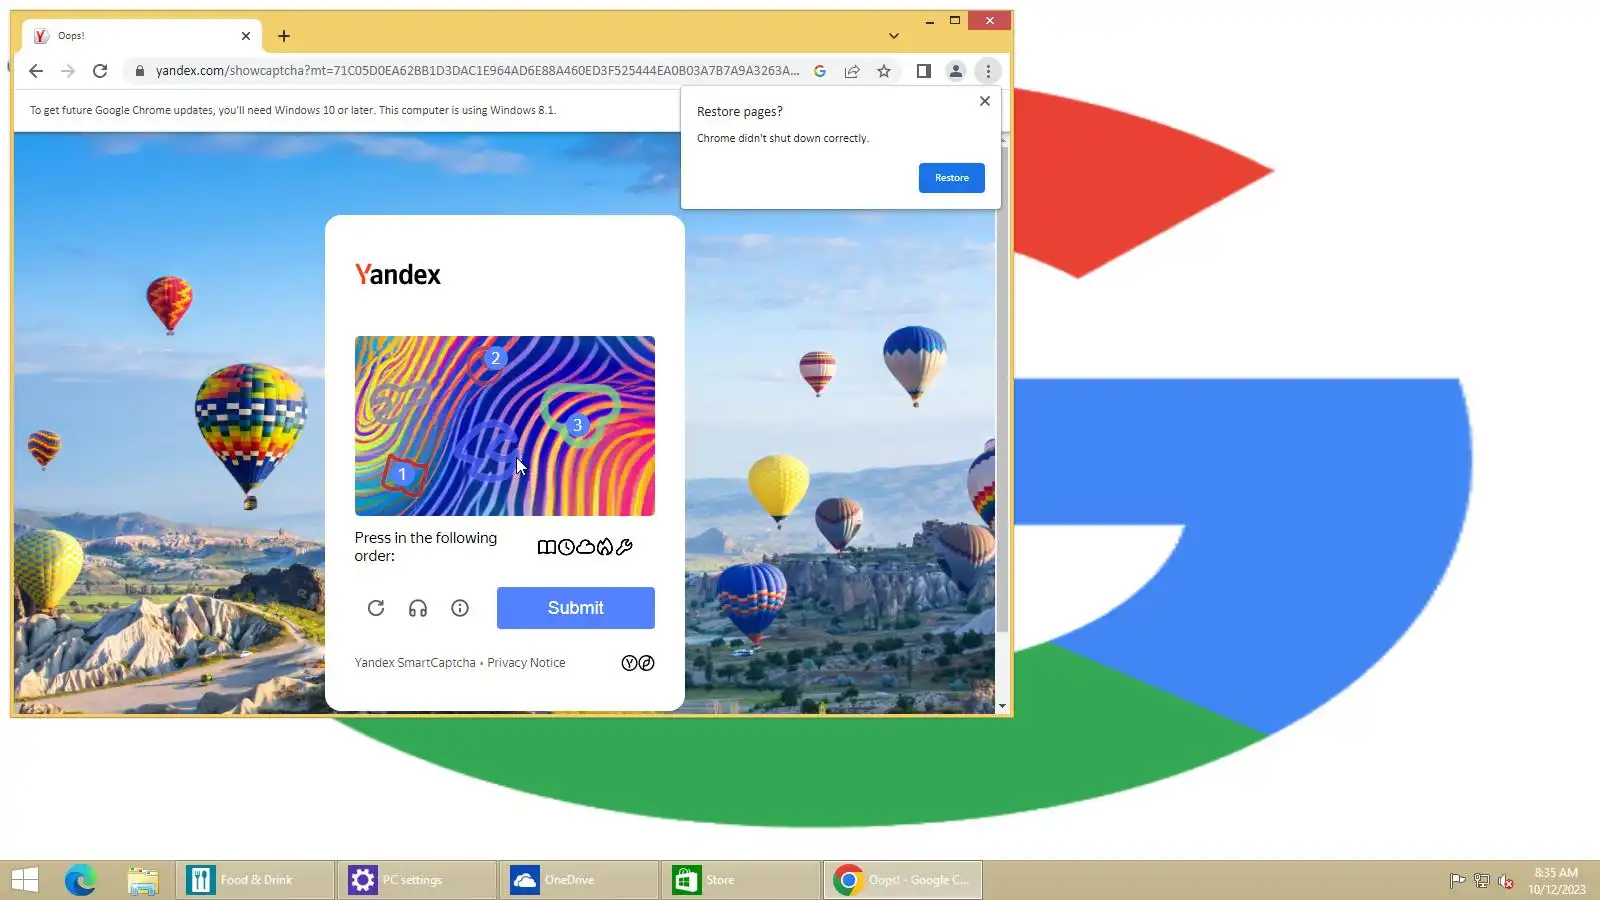Click the Action Center flag icon

click(x=1458, y=881)
